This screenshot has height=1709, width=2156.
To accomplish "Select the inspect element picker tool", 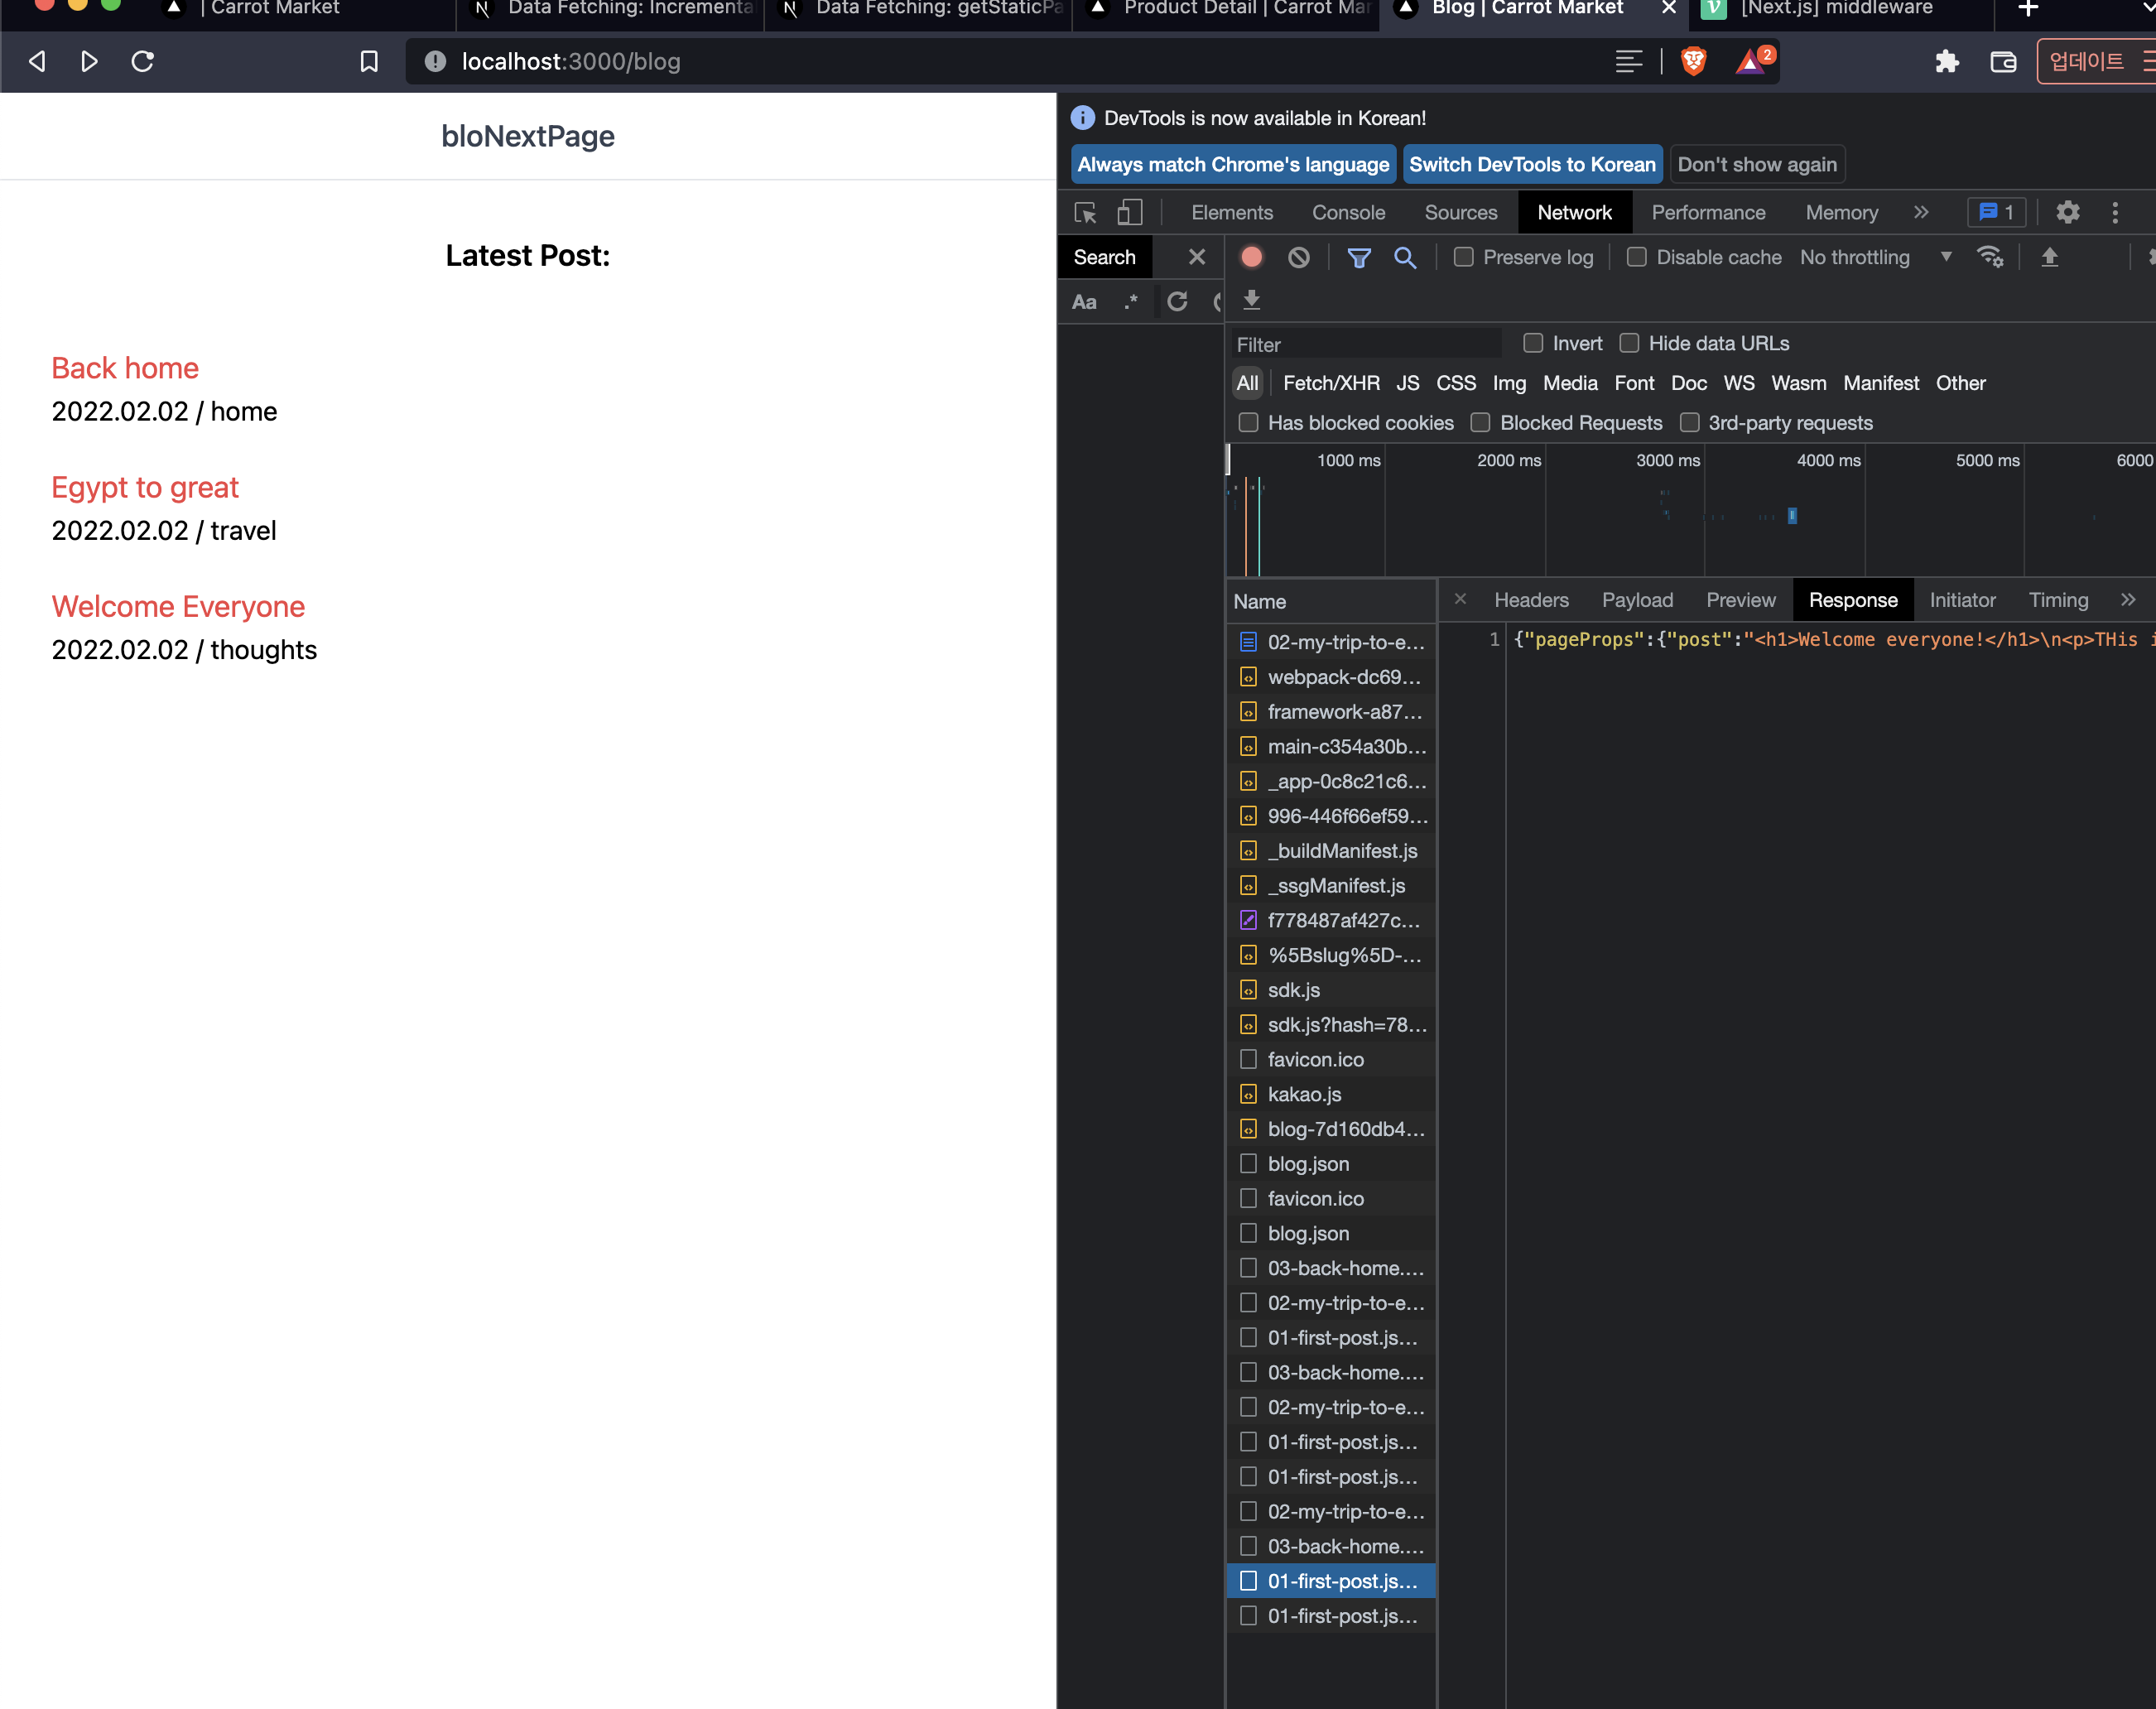I will point(1085,212).
